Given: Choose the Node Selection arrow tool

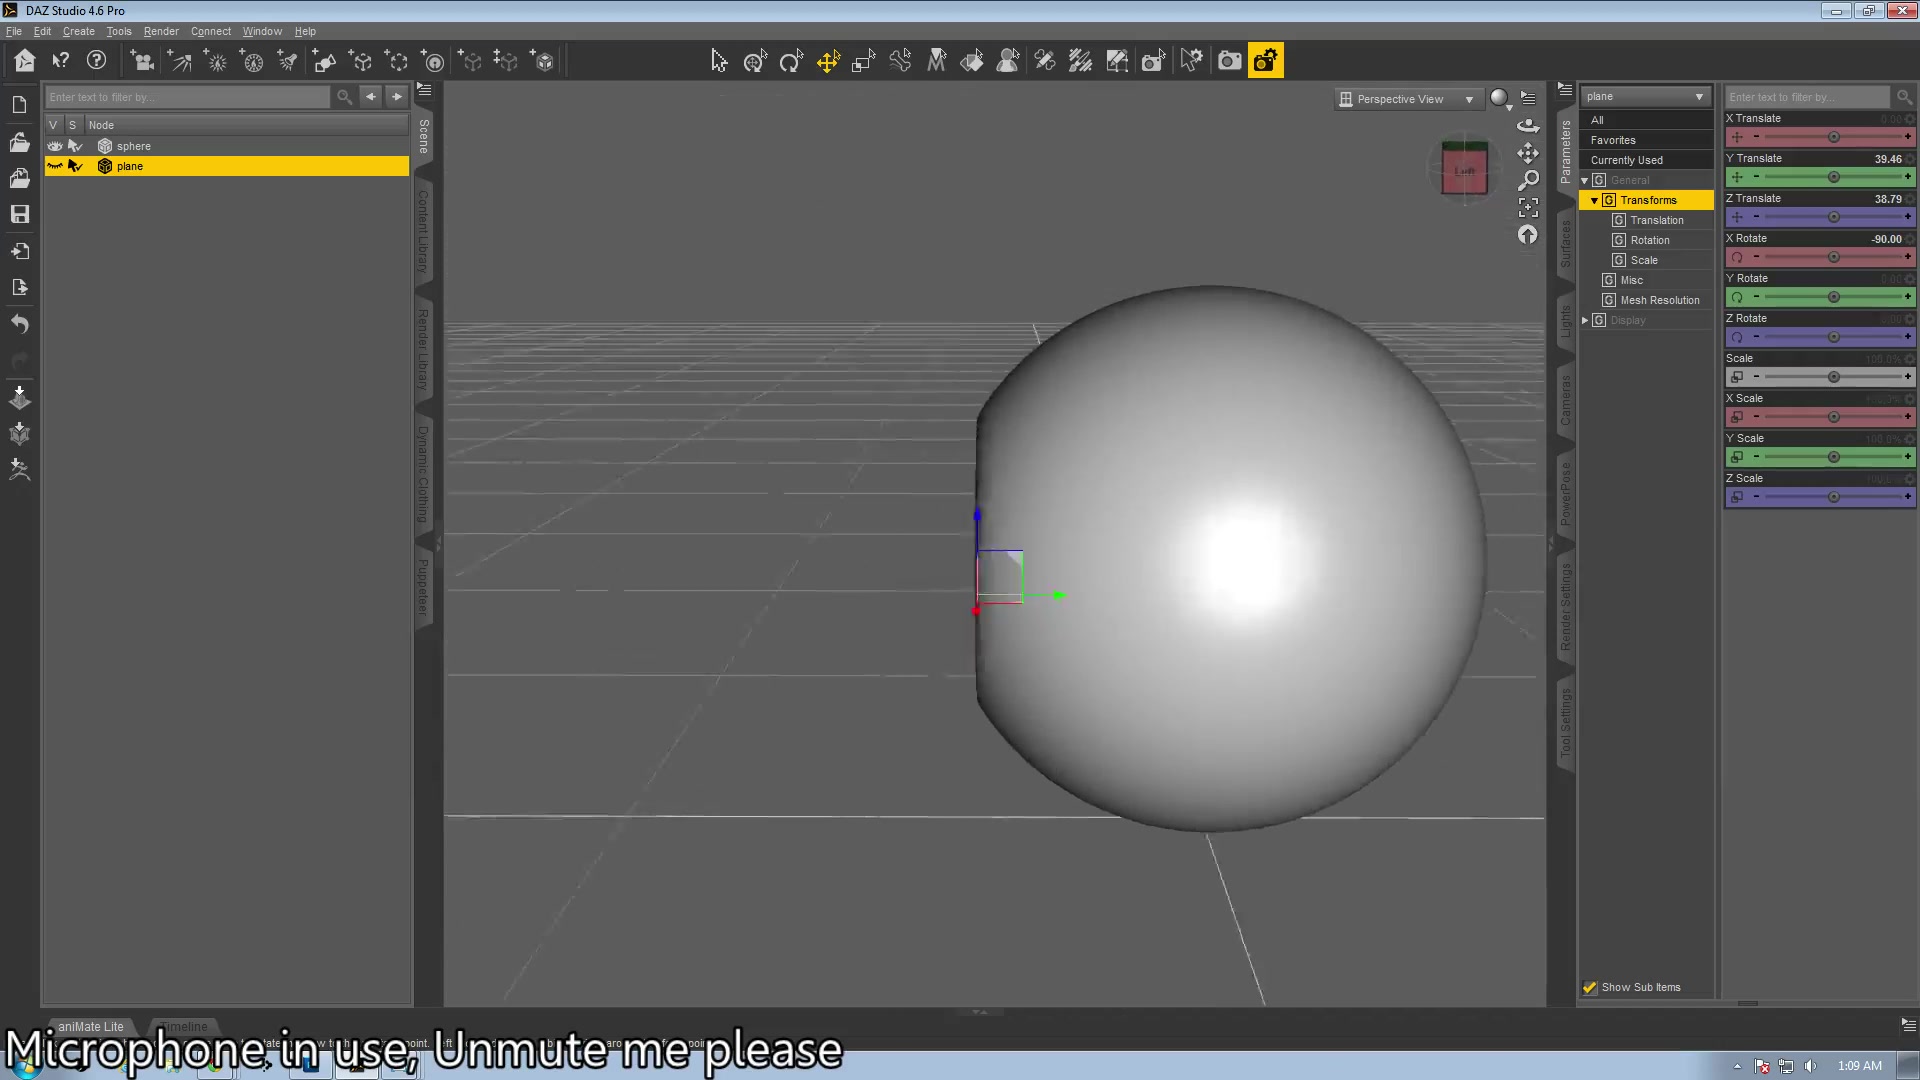Looking at the screenshot, I should 718,62.
